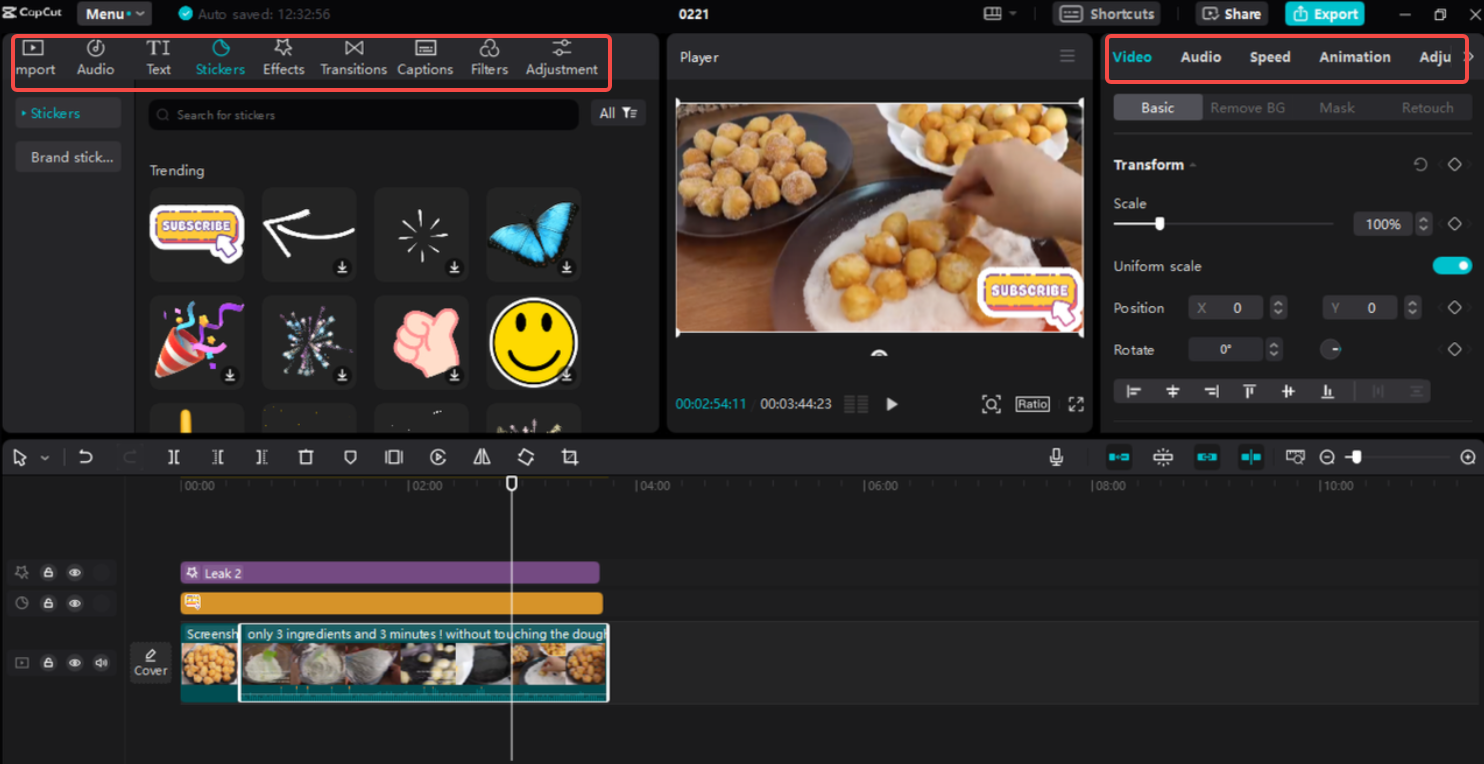The image size is (1484, 764).
Task: Collapse the Transform section
Action: click(1192, 165)
